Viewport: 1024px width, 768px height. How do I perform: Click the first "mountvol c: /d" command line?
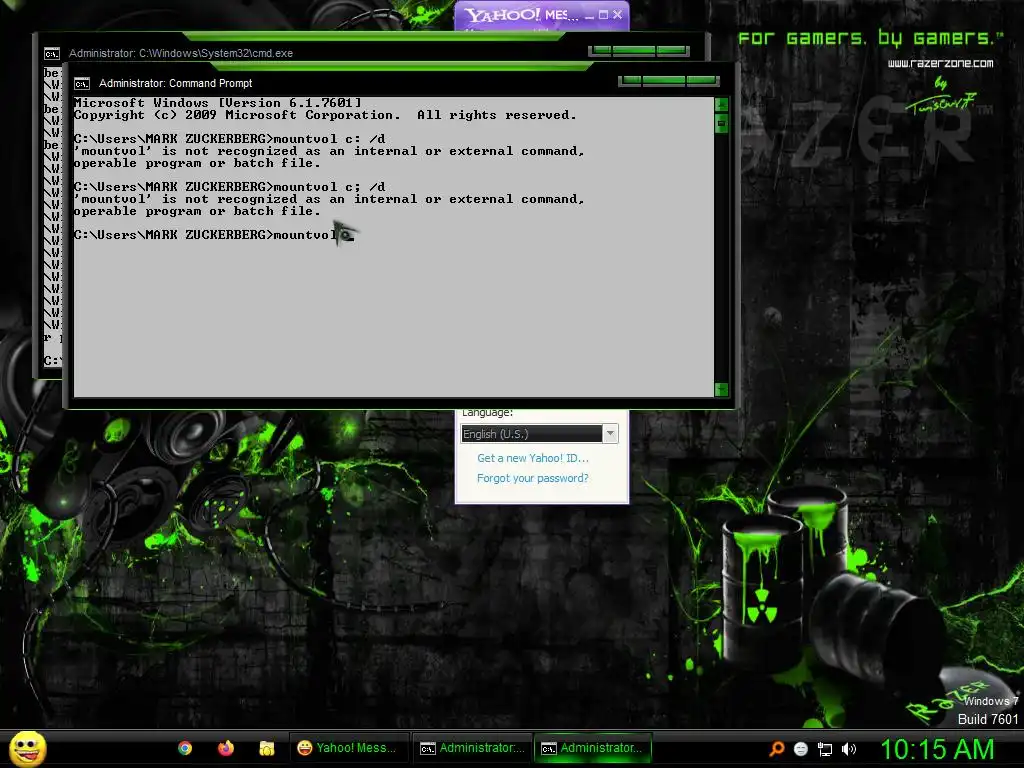(x=230, y=138)
